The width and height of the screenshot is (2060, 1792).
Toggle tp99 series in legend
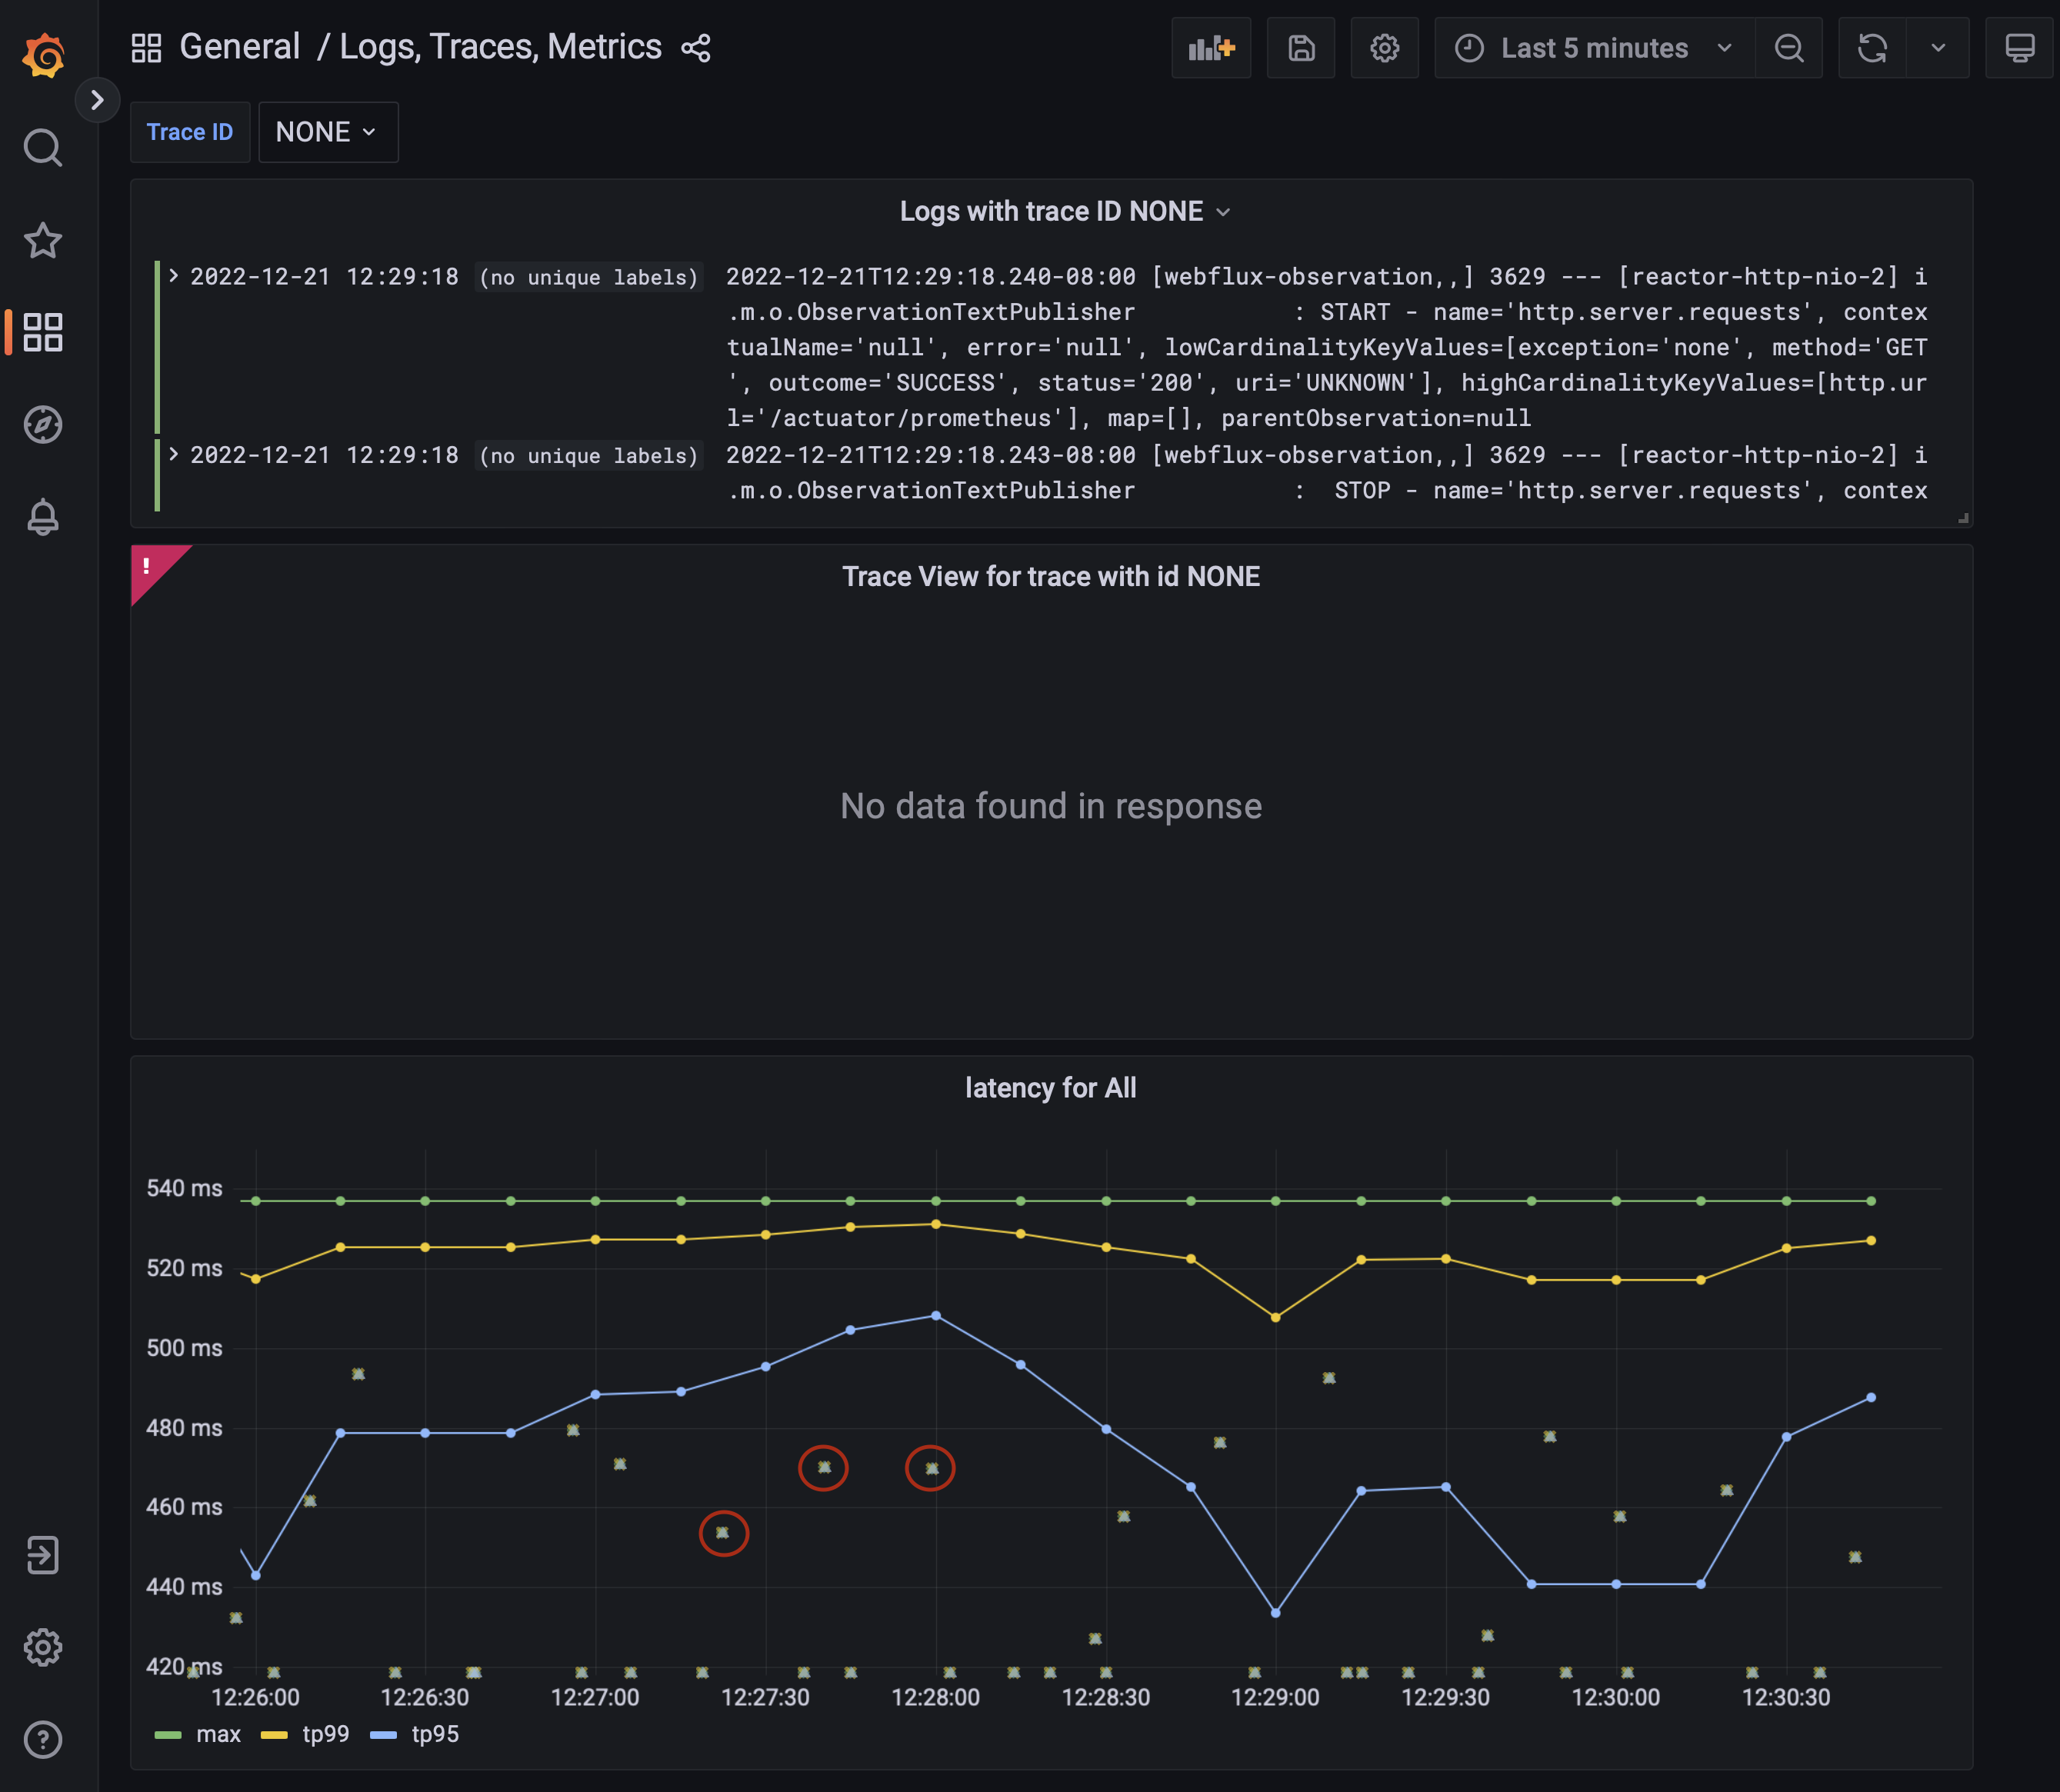pyautogui.click(x=325, y=1734)
